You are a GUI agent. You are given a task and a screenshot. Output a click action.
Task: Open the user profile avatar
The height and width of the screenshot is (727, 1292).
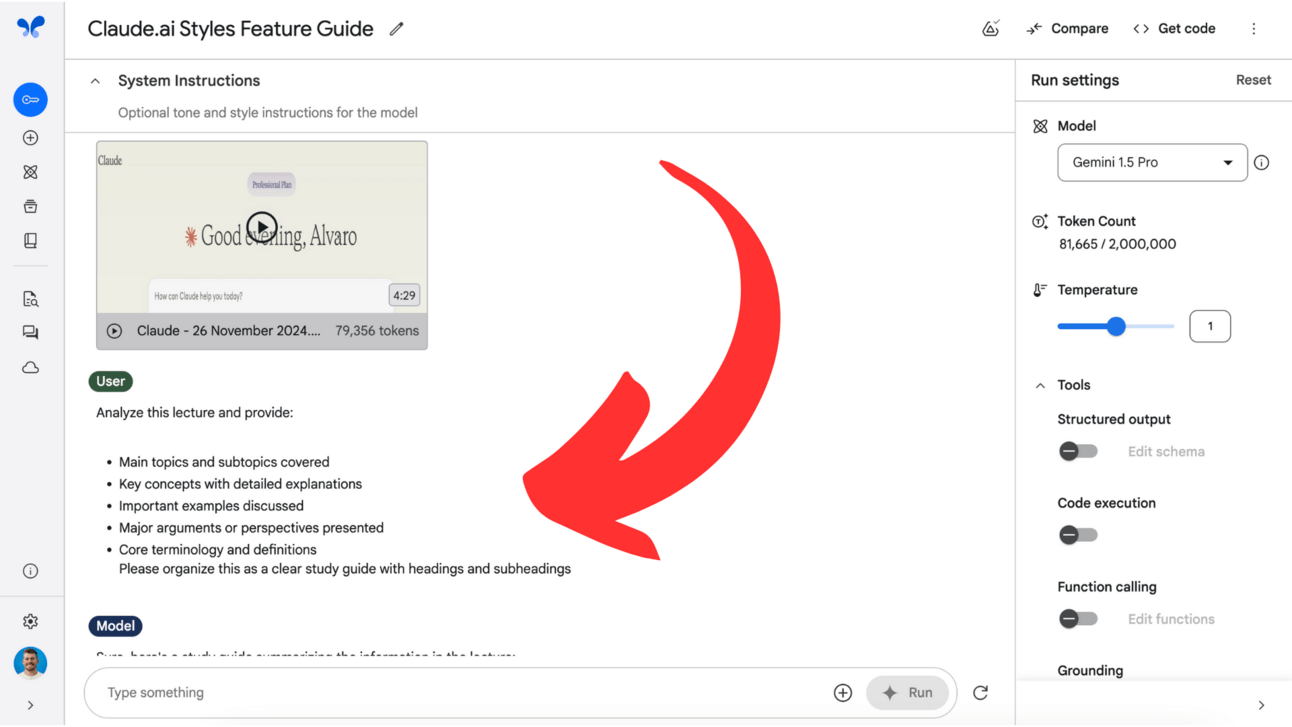click(30, 663)
